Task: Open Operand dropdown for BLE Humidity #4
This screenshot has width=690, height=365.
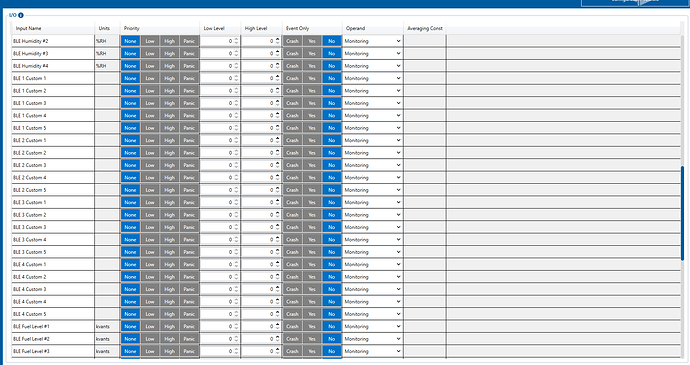Action: pyautogui.click(x=373, y=66)
